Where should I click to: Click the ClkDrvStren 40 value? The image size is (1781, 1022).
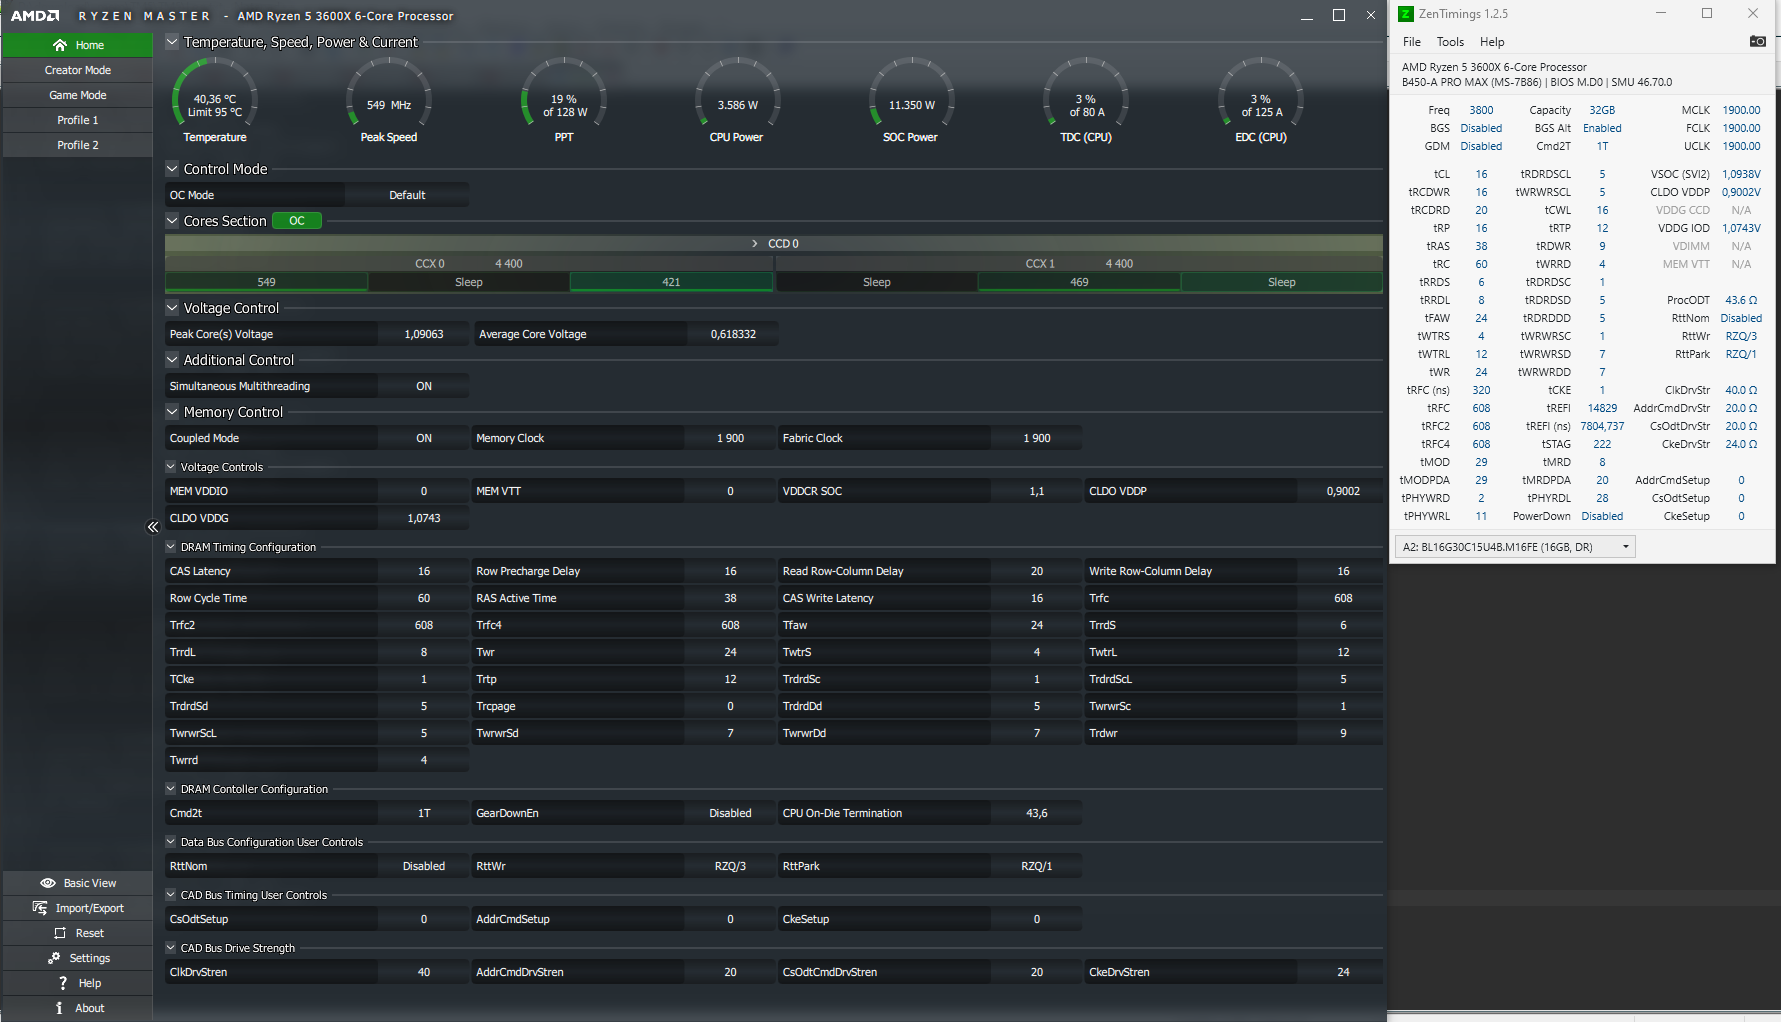tap(424, 972)
